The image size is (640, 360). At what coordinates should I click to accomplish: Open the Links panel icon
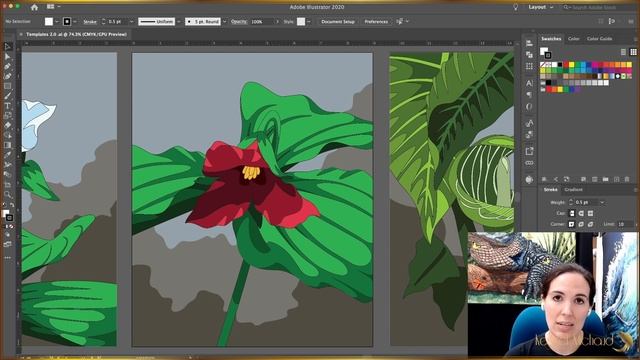[x=529, y=163]
